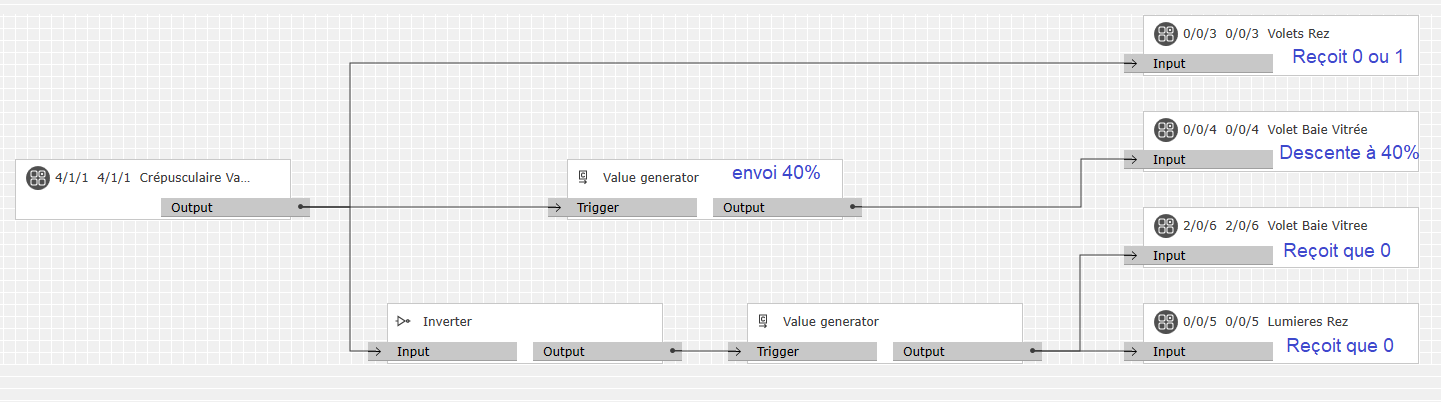Click the 0/0/4 Volet Baie Vitrée node icon
Image resolution: width=1441 pixels, height=402 pixels.
coord(1165,130)
